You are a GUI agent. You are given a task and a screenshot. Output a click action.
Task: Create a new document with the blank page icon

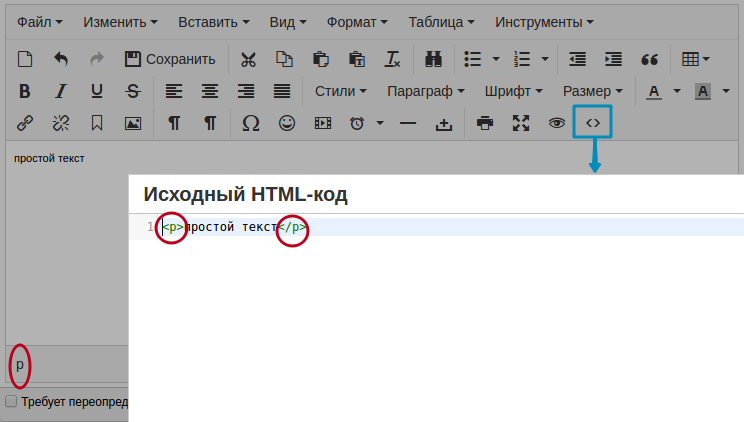point(25,59)
